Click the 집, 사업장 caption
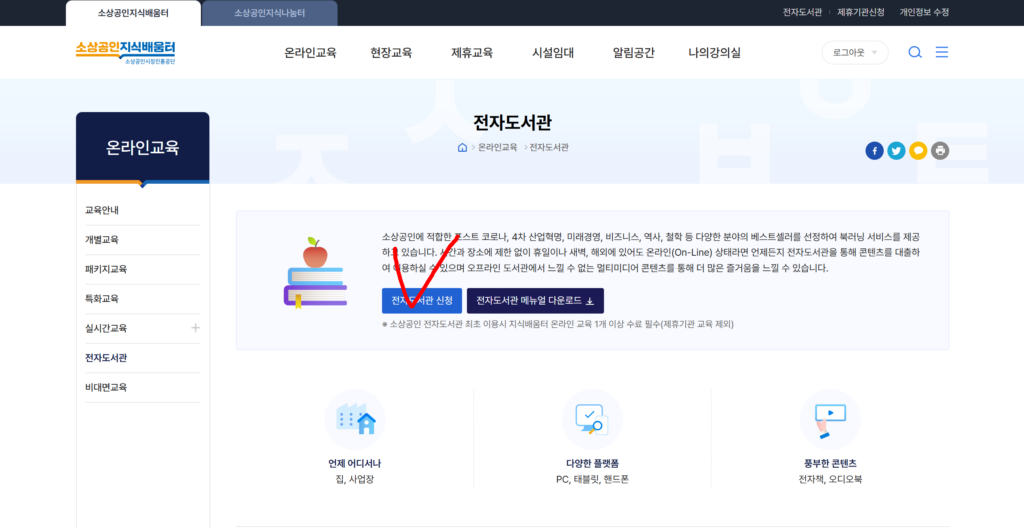The width and height of the screenshot is (1024, 528). tap(355, 480)
